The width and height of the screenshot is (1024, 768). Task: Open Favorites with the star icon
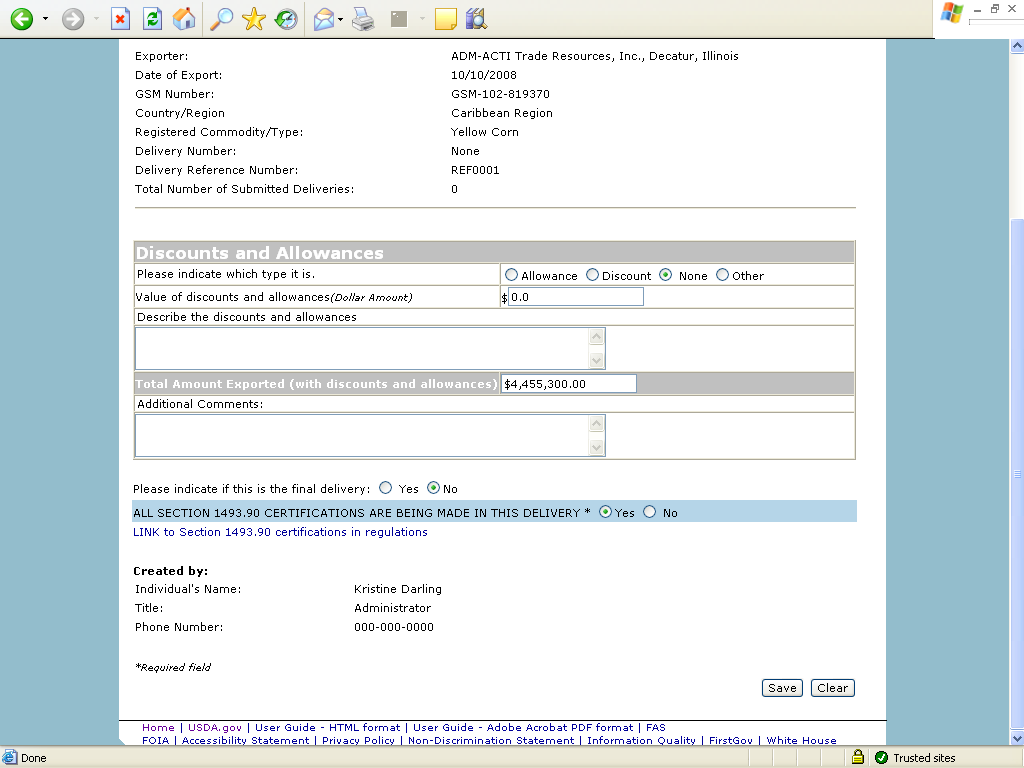(253, 19)
